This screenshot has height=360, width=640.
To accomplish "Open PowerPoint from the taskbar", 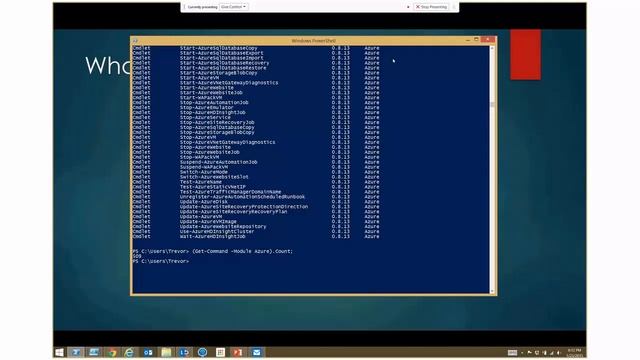I will pyautogui.click(x=238, y=352).
